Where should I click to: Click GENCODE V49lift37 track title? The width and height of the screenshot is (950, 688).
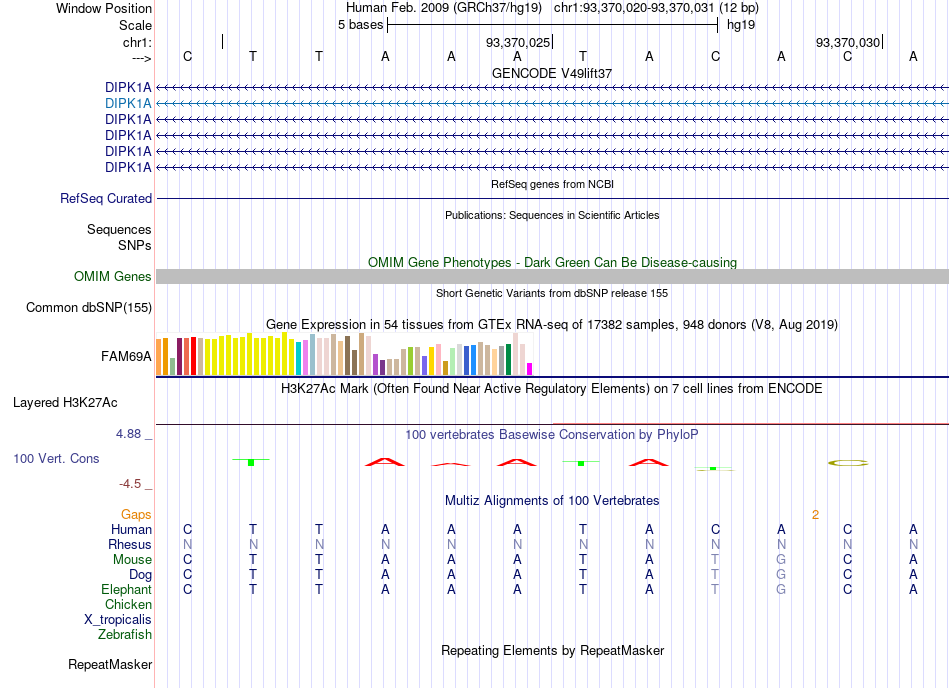(552, 73)
